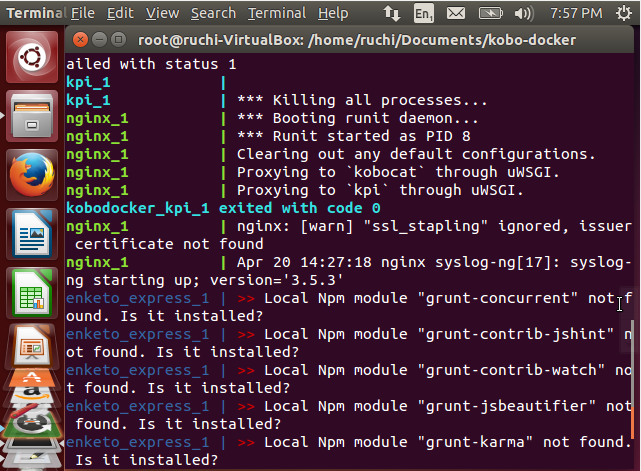
Task: Open the En keyboard input indicator
Action: (424, 13)
